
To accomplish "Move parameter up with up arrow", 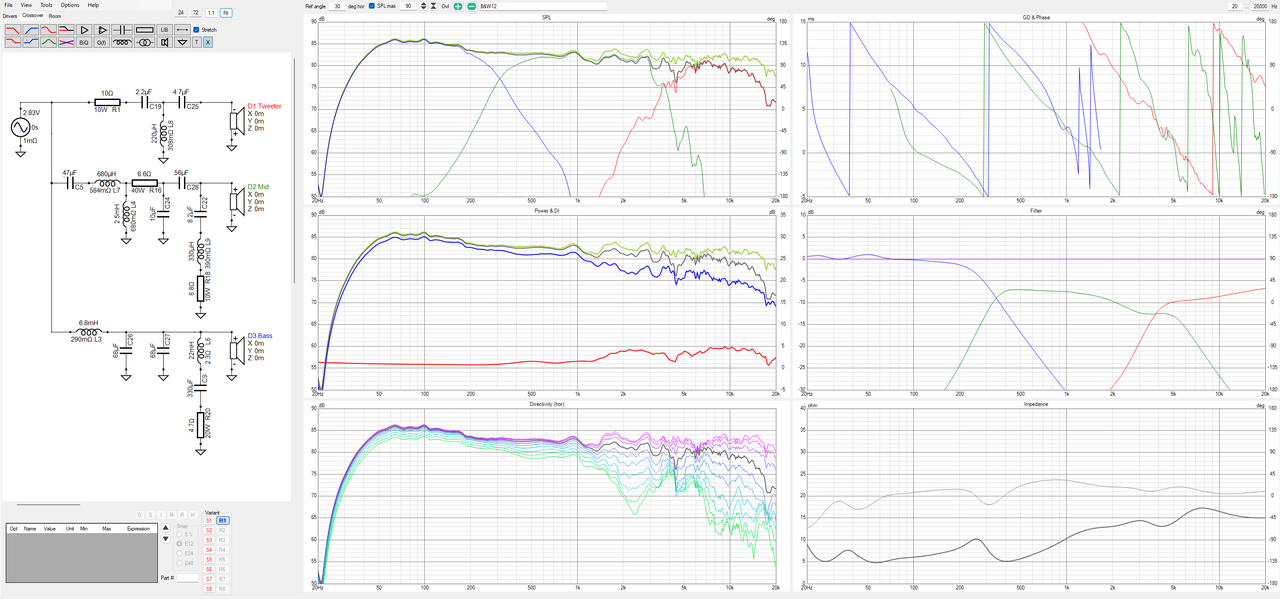I will (165, 527).
